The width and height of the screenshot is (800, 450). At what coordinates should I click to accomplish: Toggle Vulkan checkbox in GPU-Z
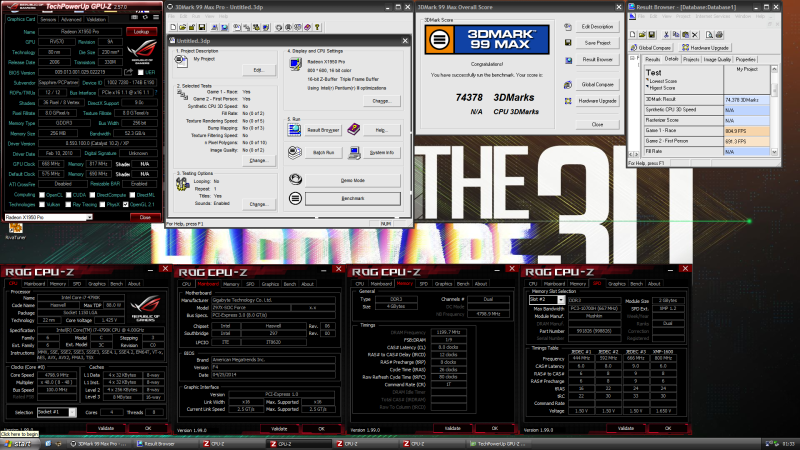click(x=42, y=205)
